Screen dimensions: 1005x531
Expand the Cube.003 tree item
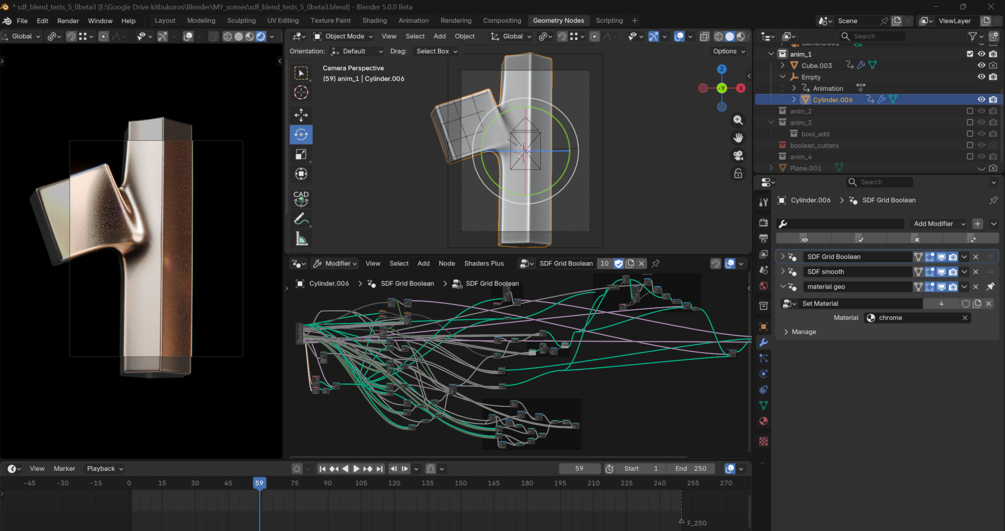pyautogui.click(x=783, y=65)
